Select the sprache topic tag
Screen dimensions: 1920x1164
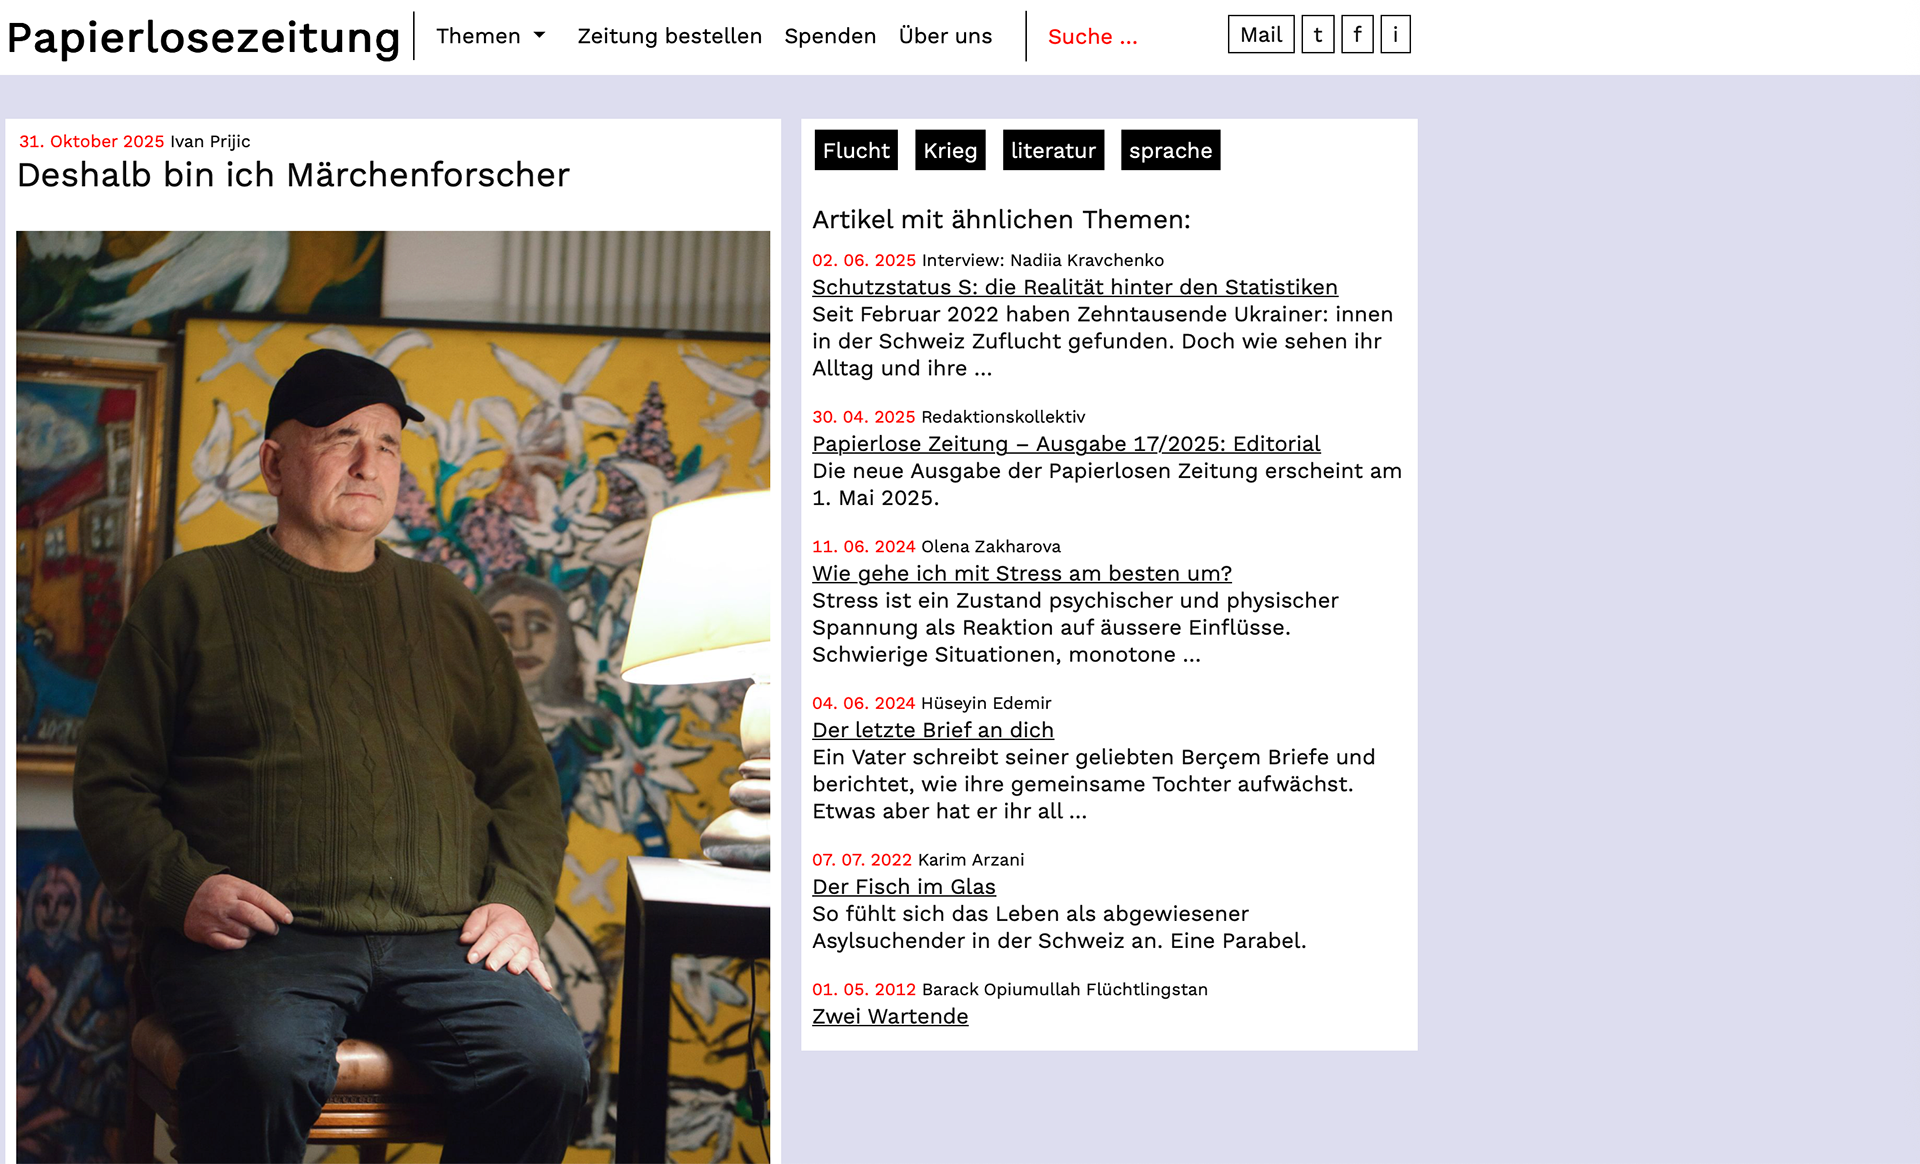[1170, 150]
